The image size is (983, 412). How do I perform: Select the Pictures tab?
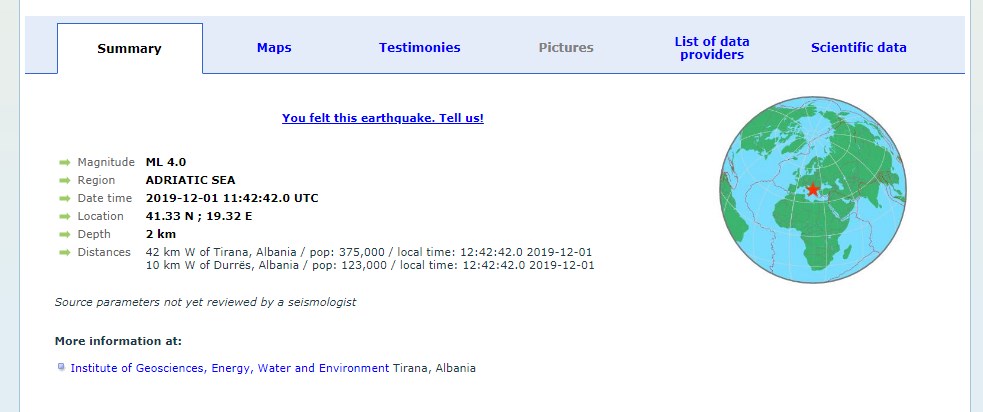tap(566, 47)
